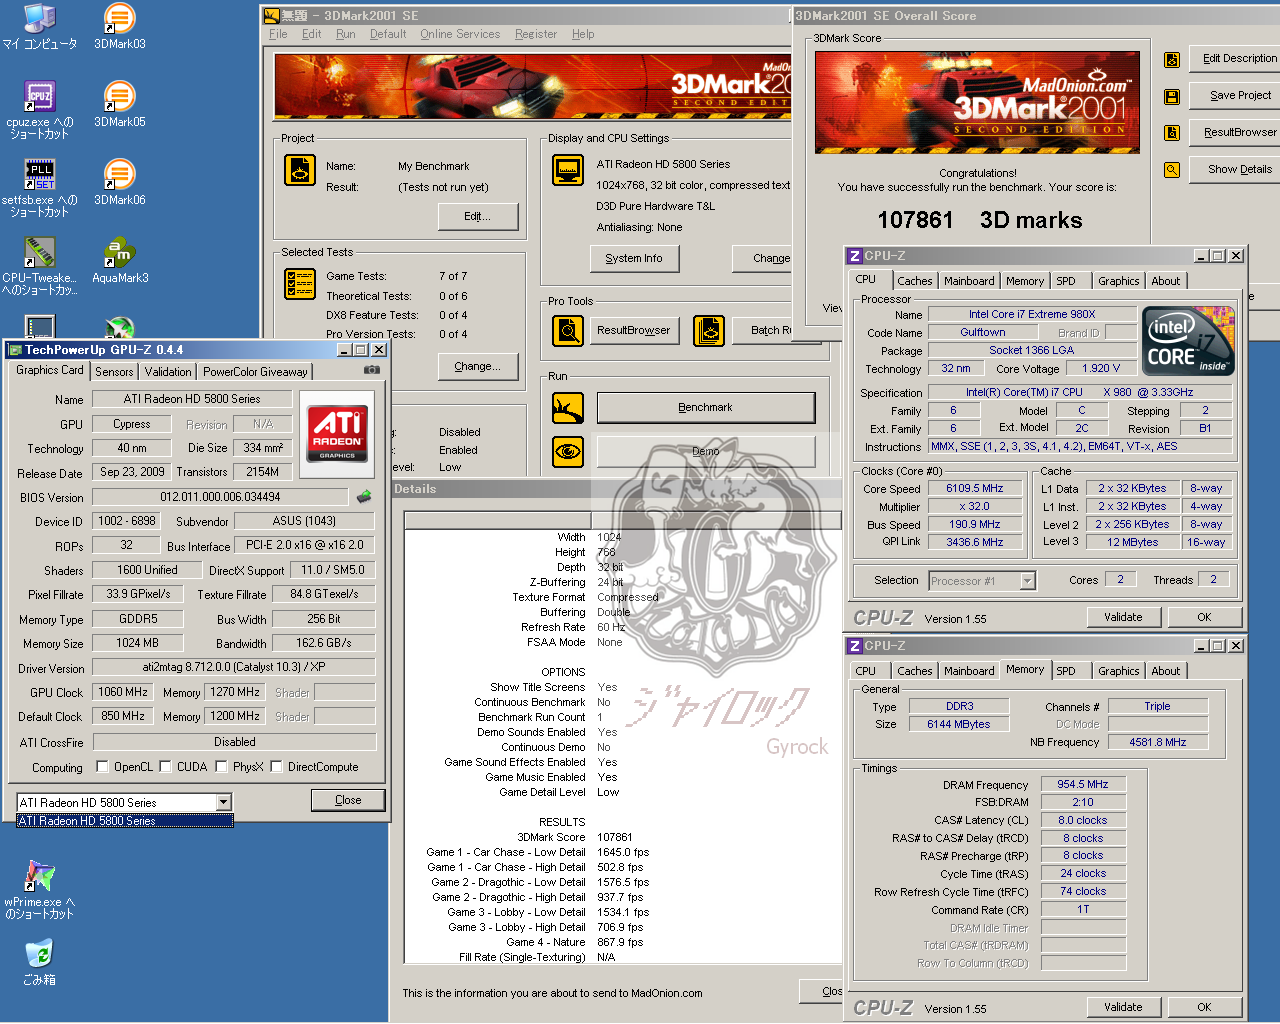Click the Edit... button in Project section
The width and height of the screenshot is (1280, 1024).
pos(478,217)
